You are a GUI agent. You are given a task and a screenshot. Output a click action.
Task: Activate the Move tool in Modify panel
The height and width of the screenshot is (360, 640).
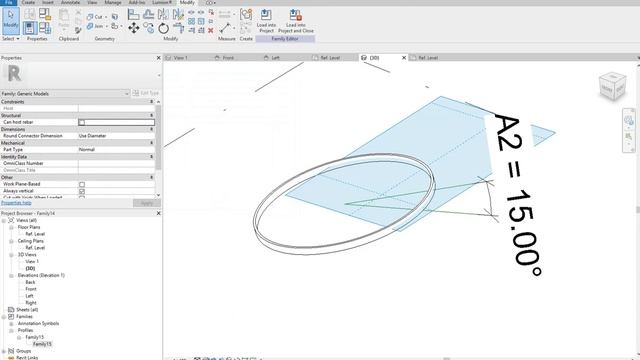pos(133,28)
